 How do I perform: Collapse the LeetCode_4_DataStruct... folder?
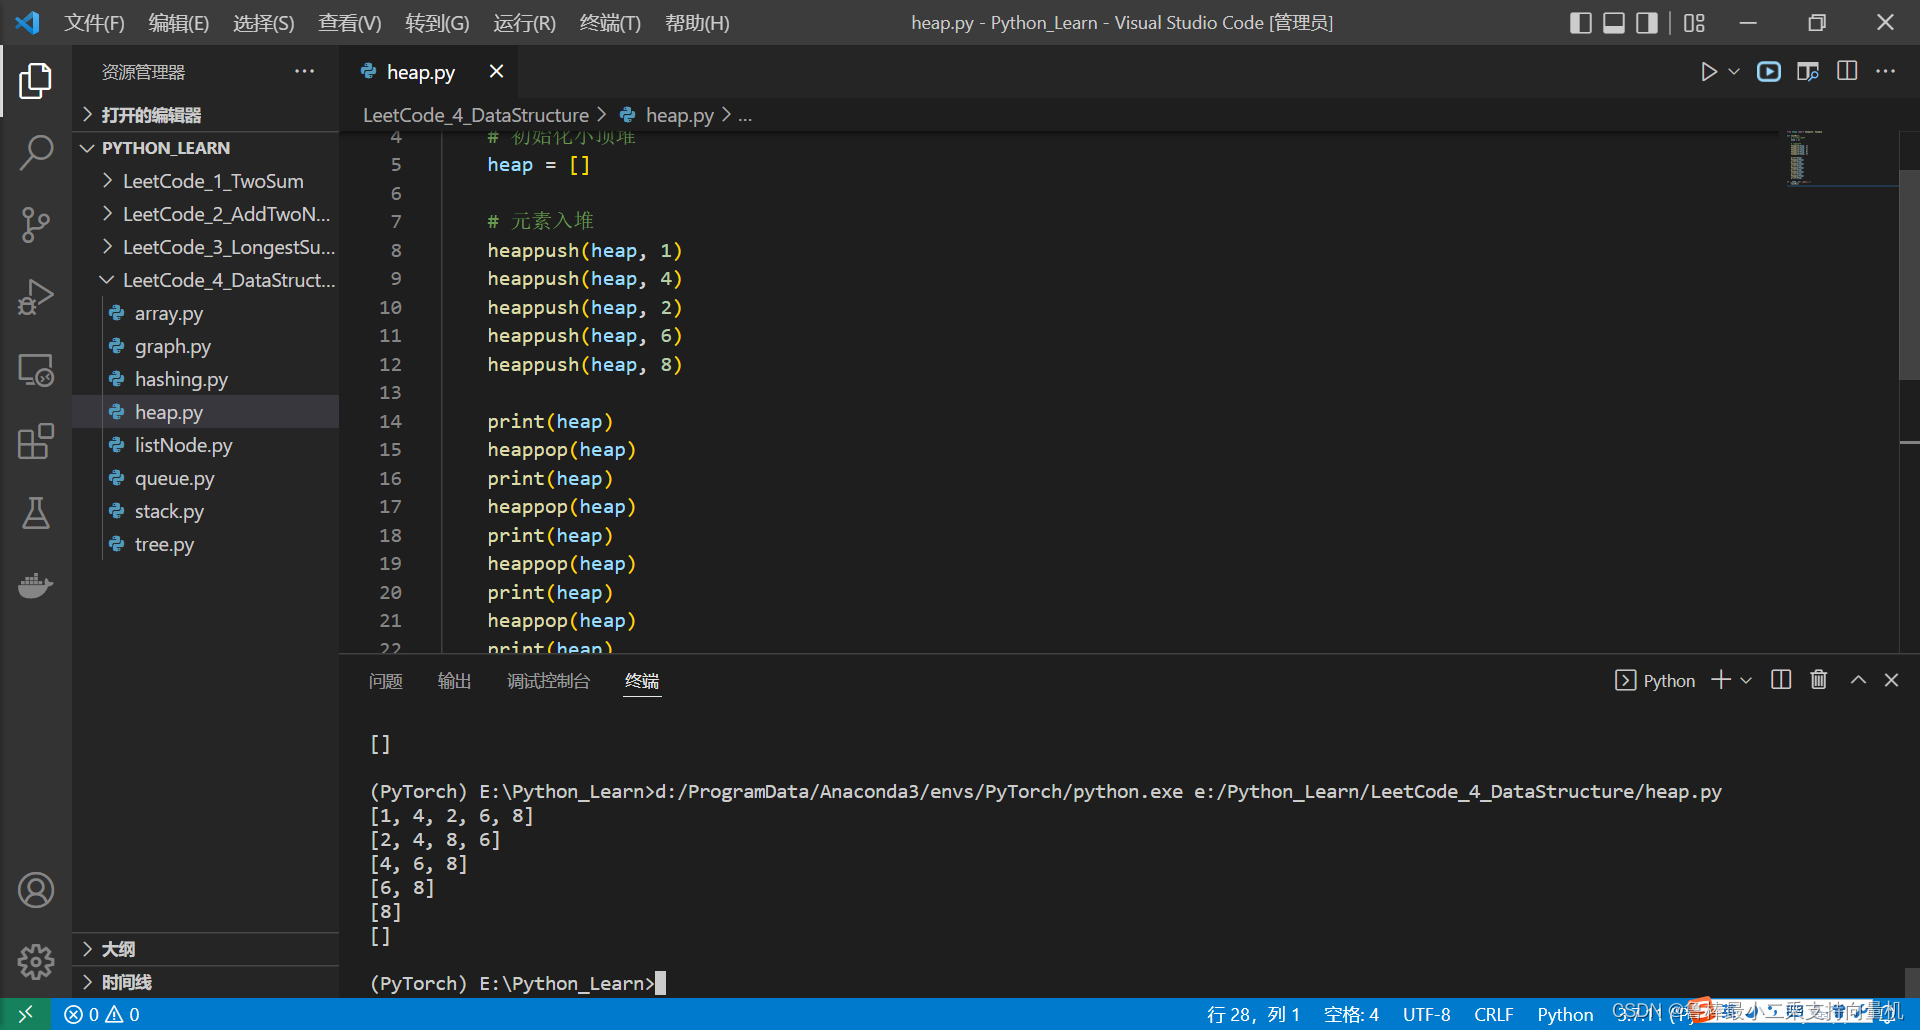click(206, 280)
